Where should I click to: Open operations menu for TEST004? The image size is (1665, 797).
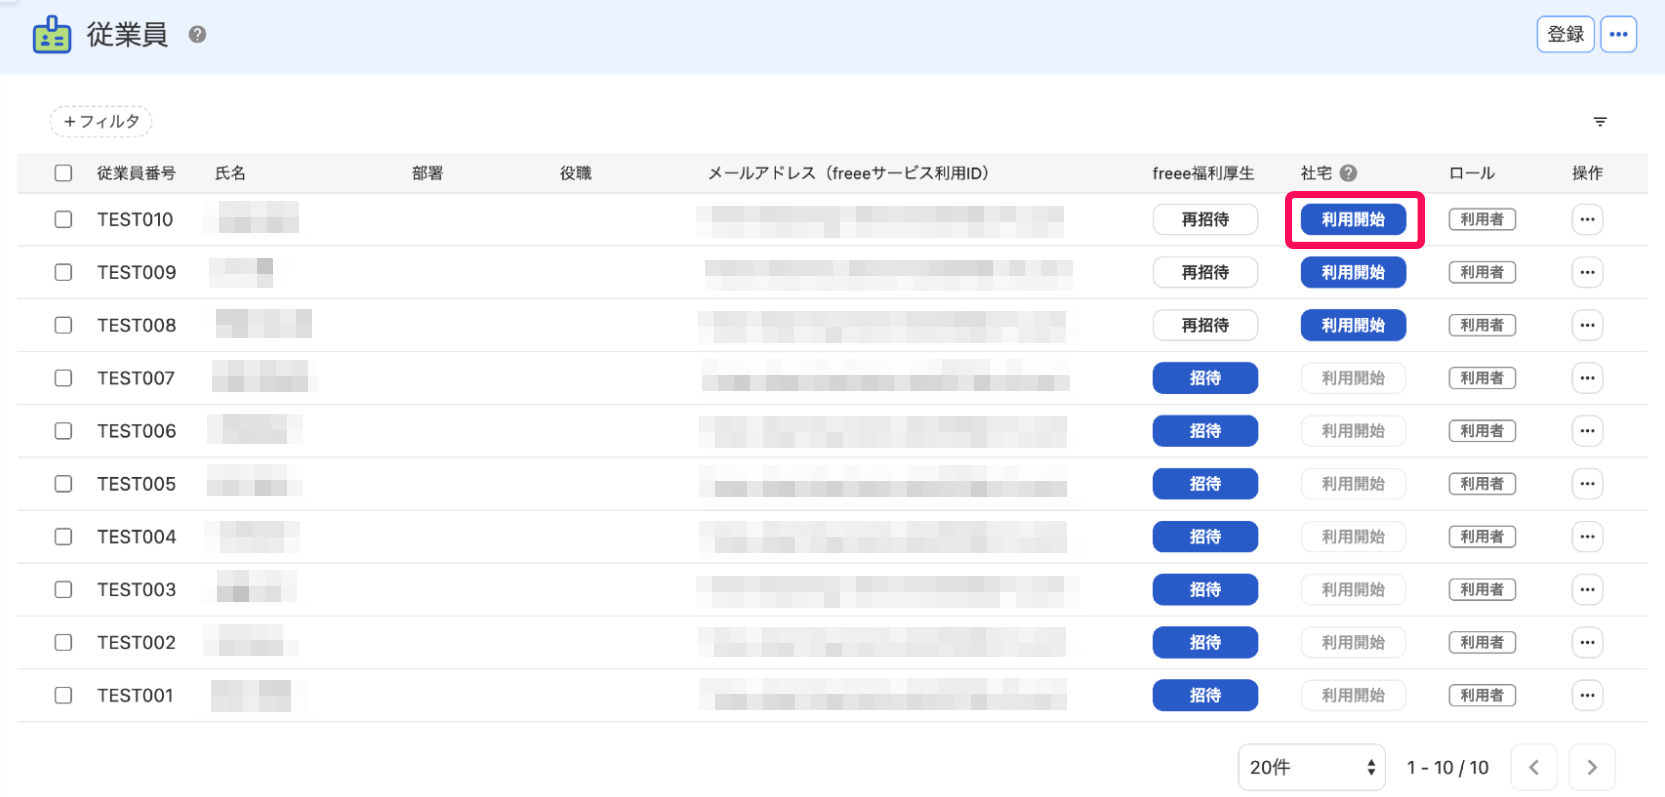pos(1587,537)
